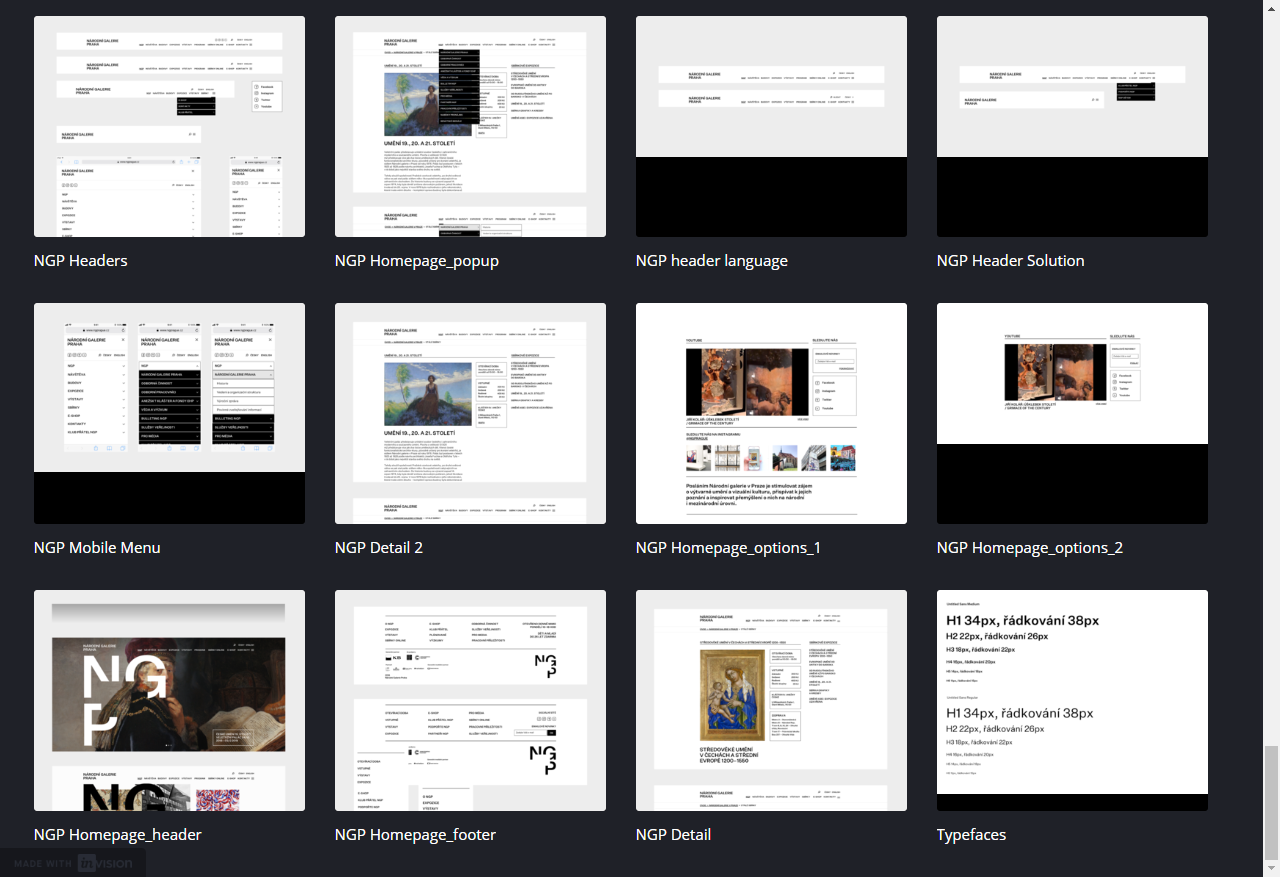Screen dimensions: 1280x877
Task: Open the NGP Headers thumbnail
Action: 169,126
